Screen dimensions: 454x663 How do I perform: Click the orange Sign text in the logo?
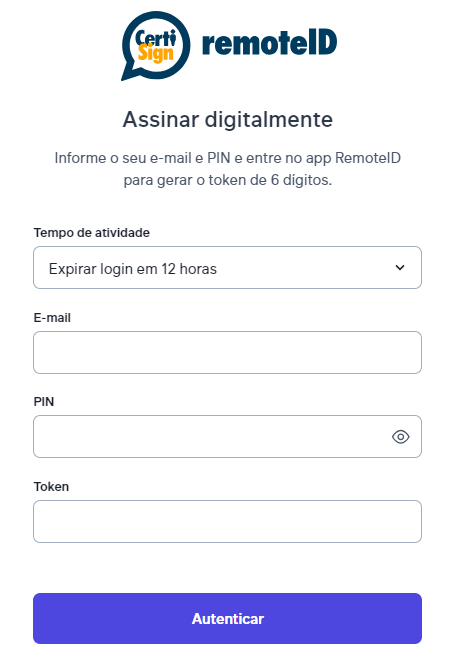pyautogui.click(x=156, y=54)
